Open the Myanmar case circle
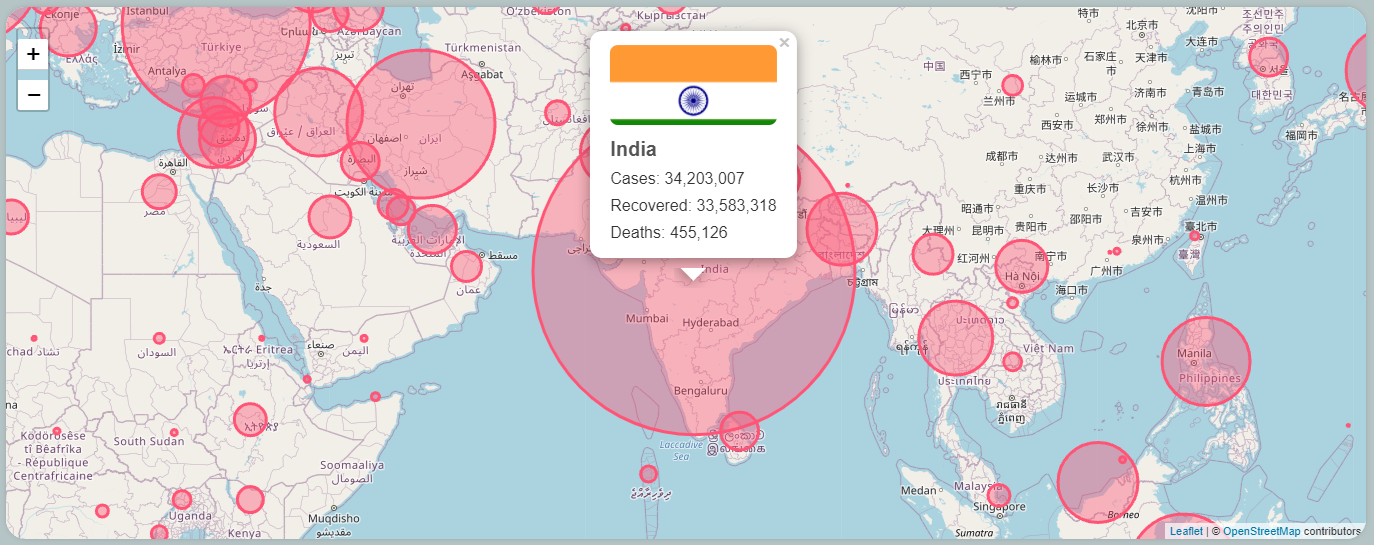The image size is (1374, 545). point(933,254)
